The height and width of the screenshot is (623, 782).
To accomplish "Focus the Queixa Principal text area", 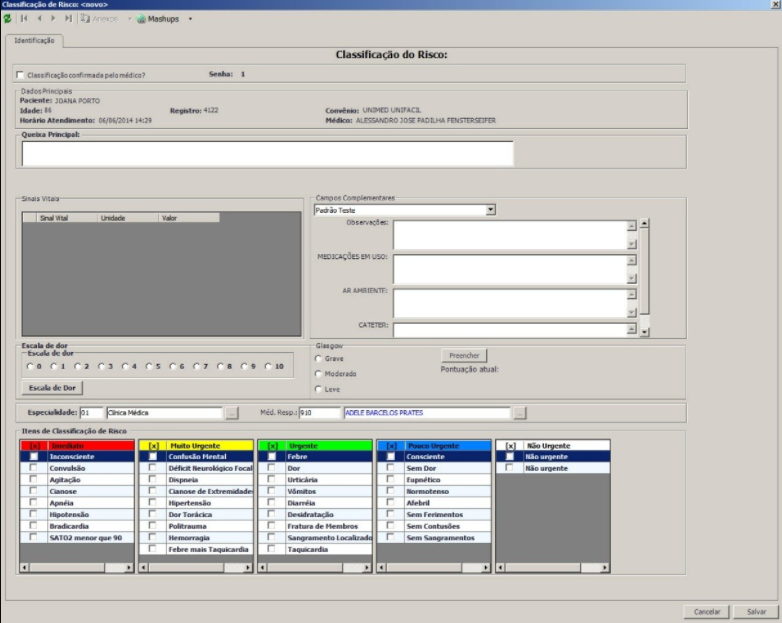I will point(267,154).
